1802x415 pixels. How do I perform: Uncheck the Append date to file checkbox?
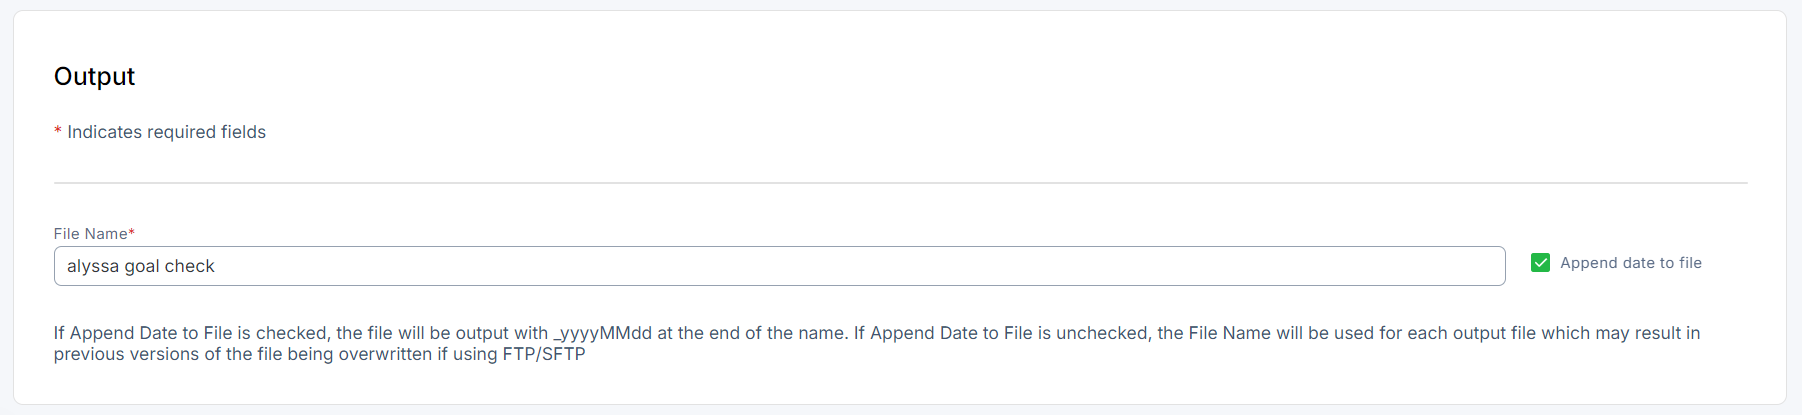(x=1540, y=263)
